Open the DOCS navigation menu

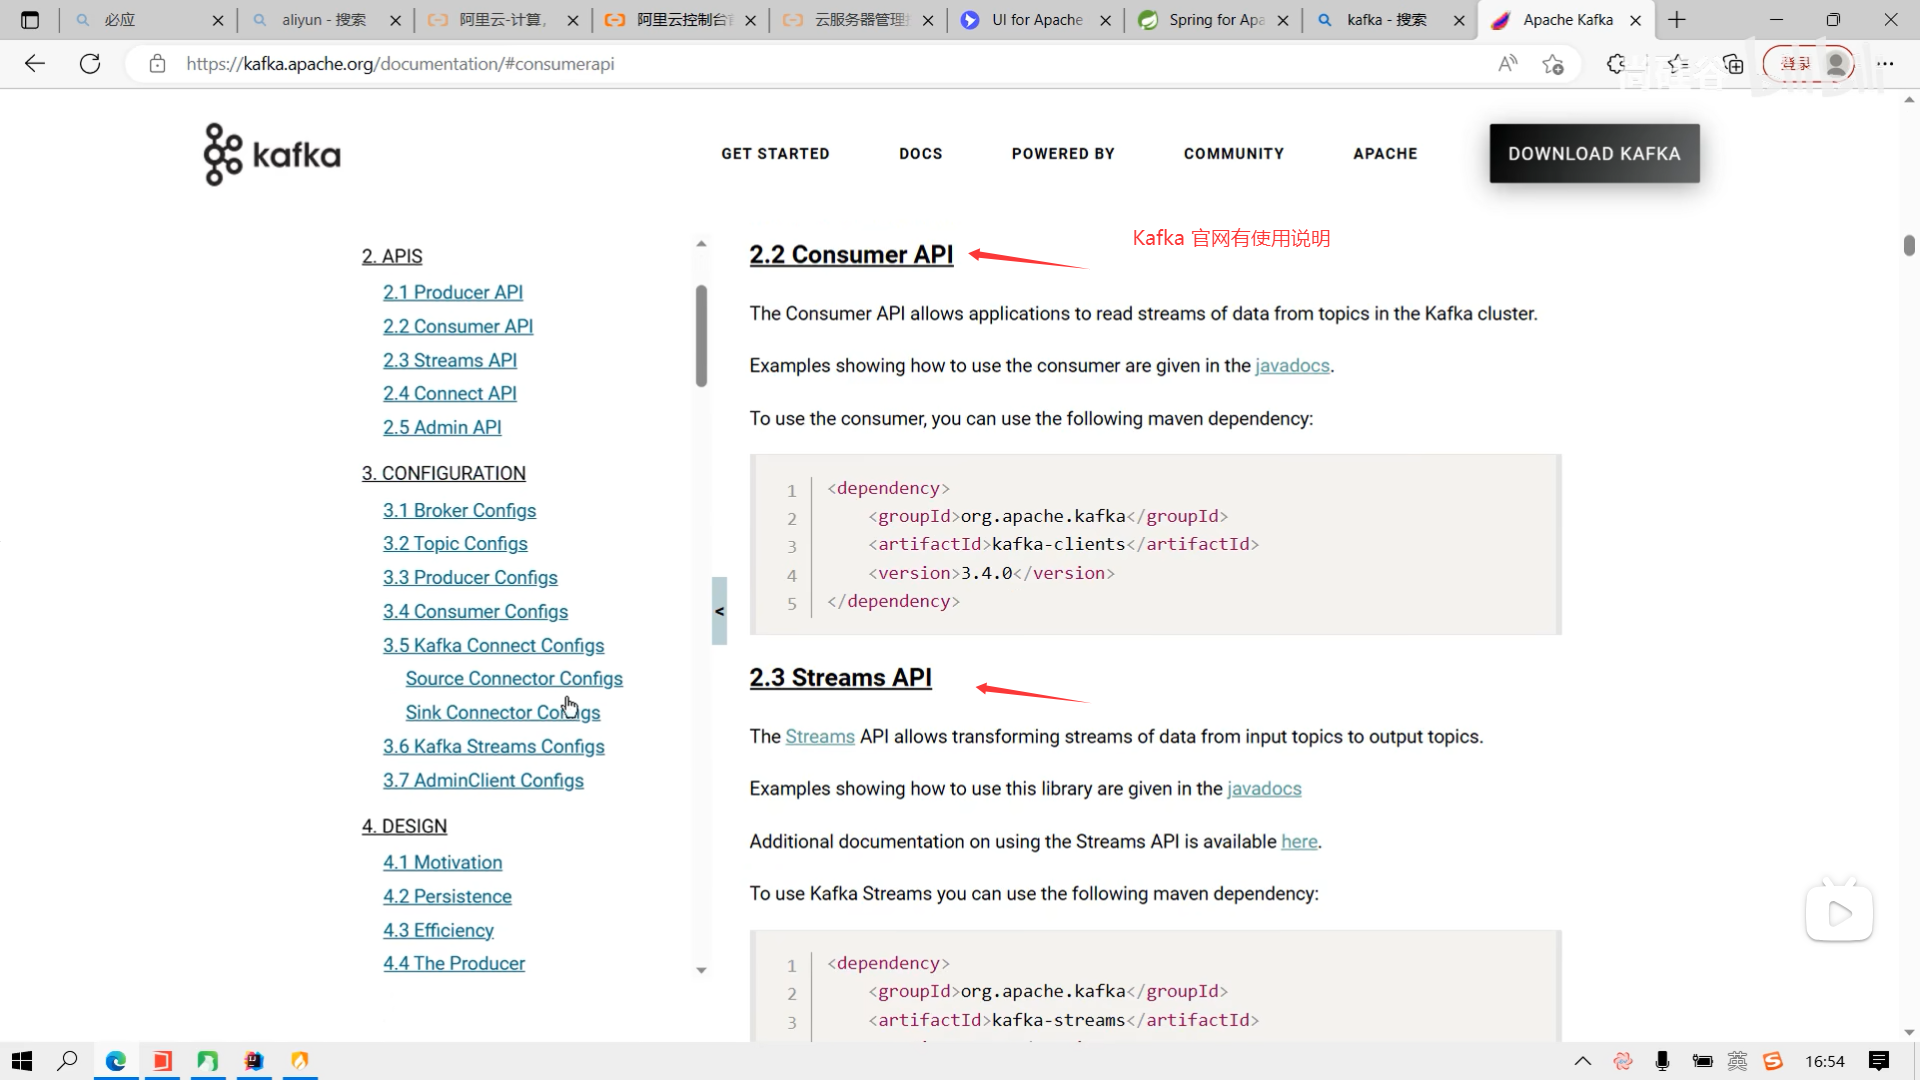pyautogui.click(x=920, y=153)
